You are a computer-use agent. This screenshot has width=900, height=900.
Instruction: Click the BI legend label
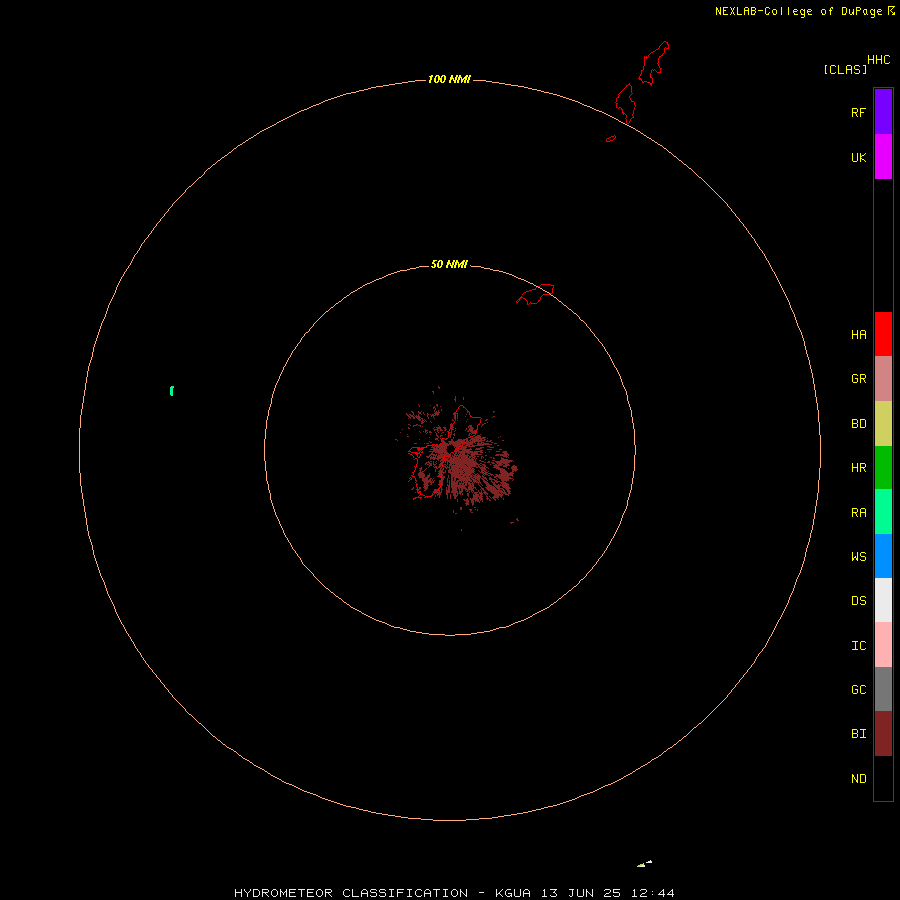(x=858, y=734)
